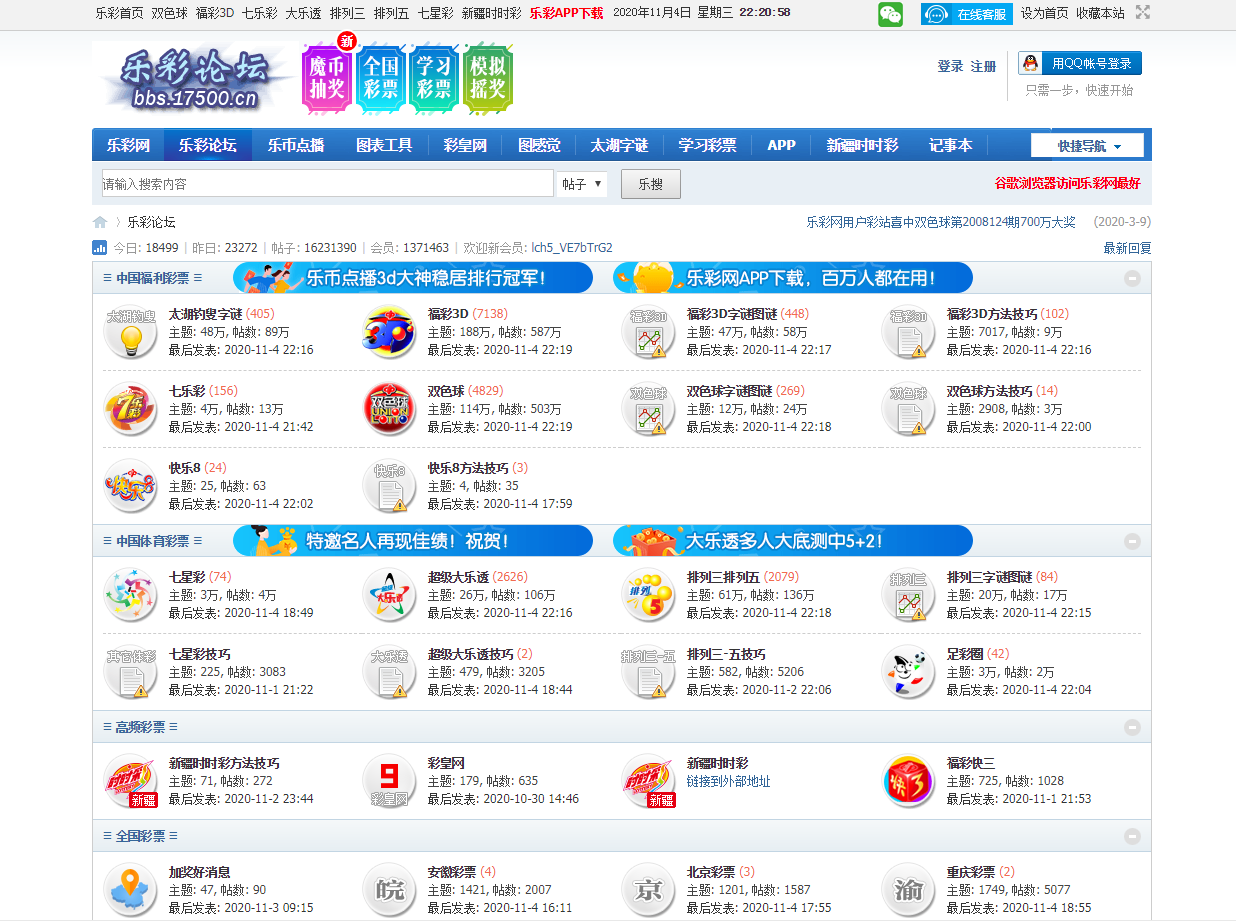The height and width of the screenshot is (924, 1236).
Task: Expand the 帖子 search type dropdown
Action: (581, 184)
